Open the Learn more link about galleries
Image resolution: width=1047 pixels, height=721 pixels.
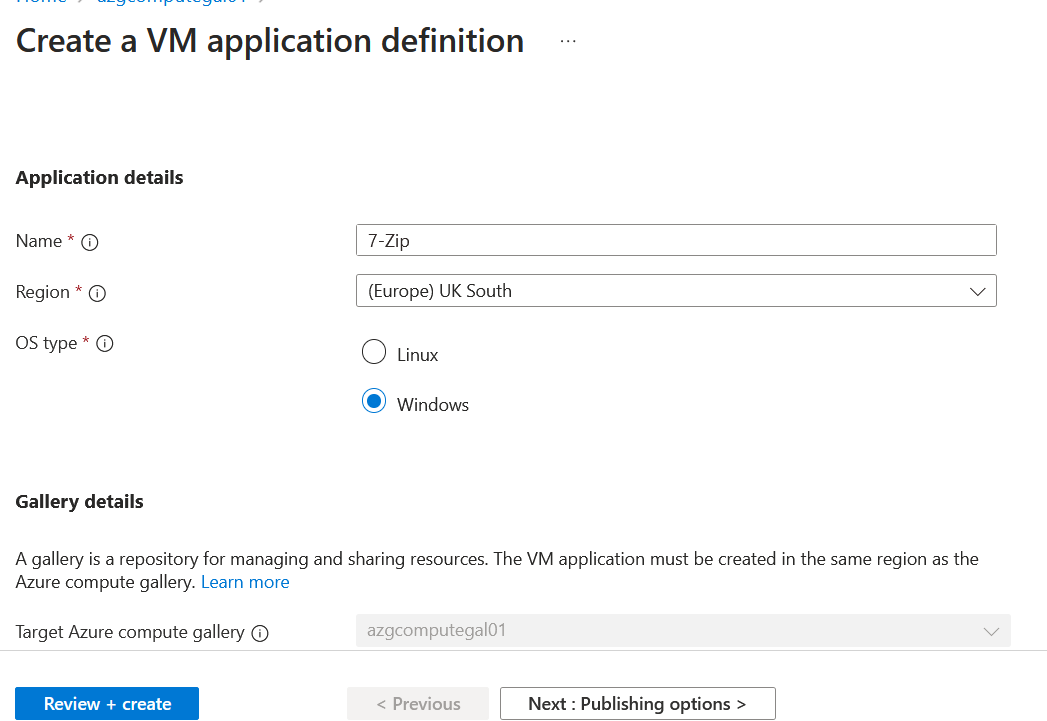tap(245, 581)
